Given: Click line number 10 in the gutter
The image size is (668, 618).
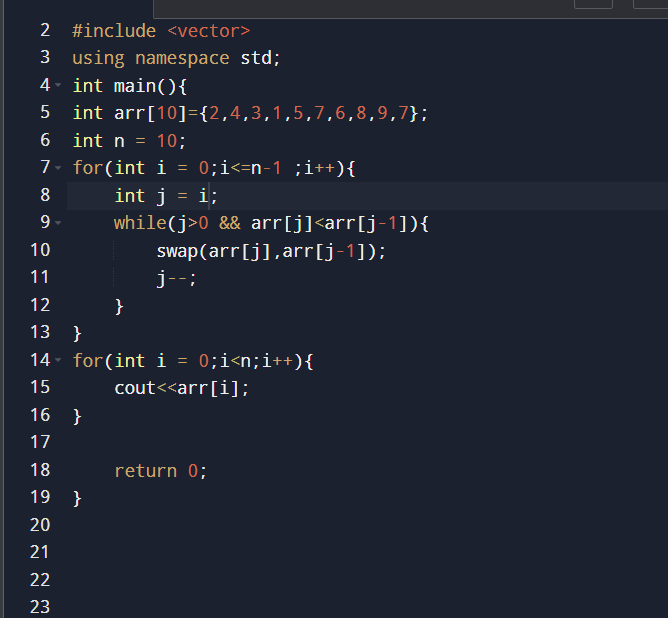Looking at the screenshot, I should point(40,250).
